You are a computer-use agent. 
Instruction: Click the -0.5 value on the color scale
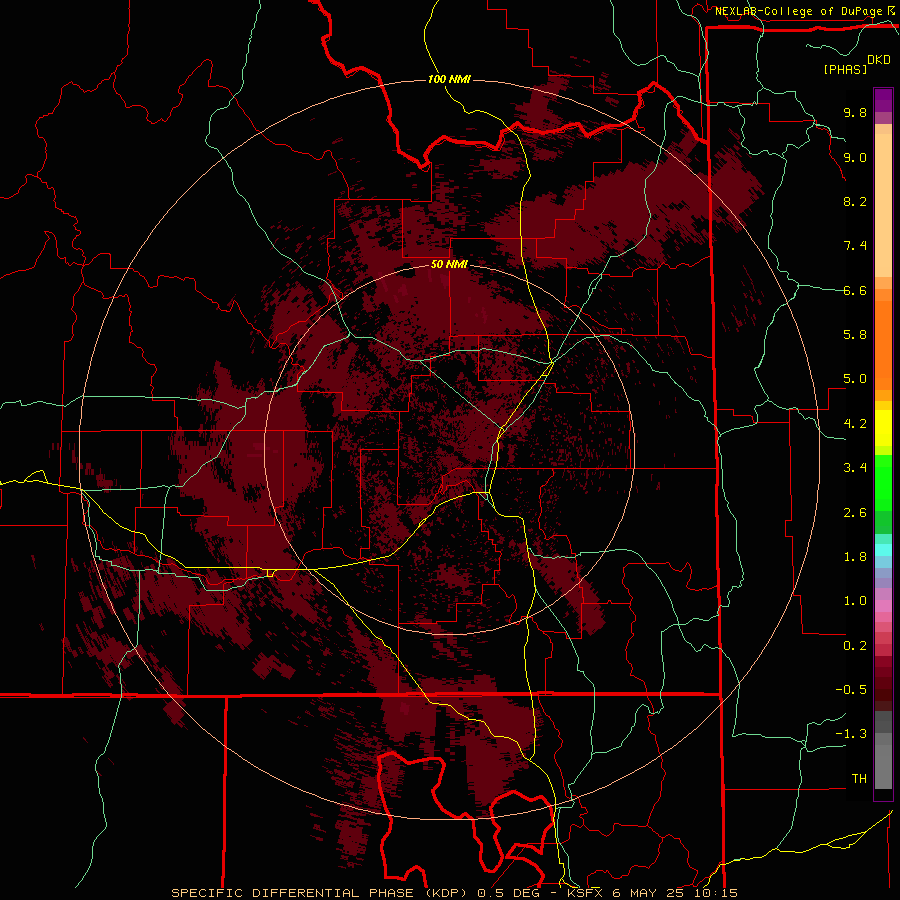(851, 690)
